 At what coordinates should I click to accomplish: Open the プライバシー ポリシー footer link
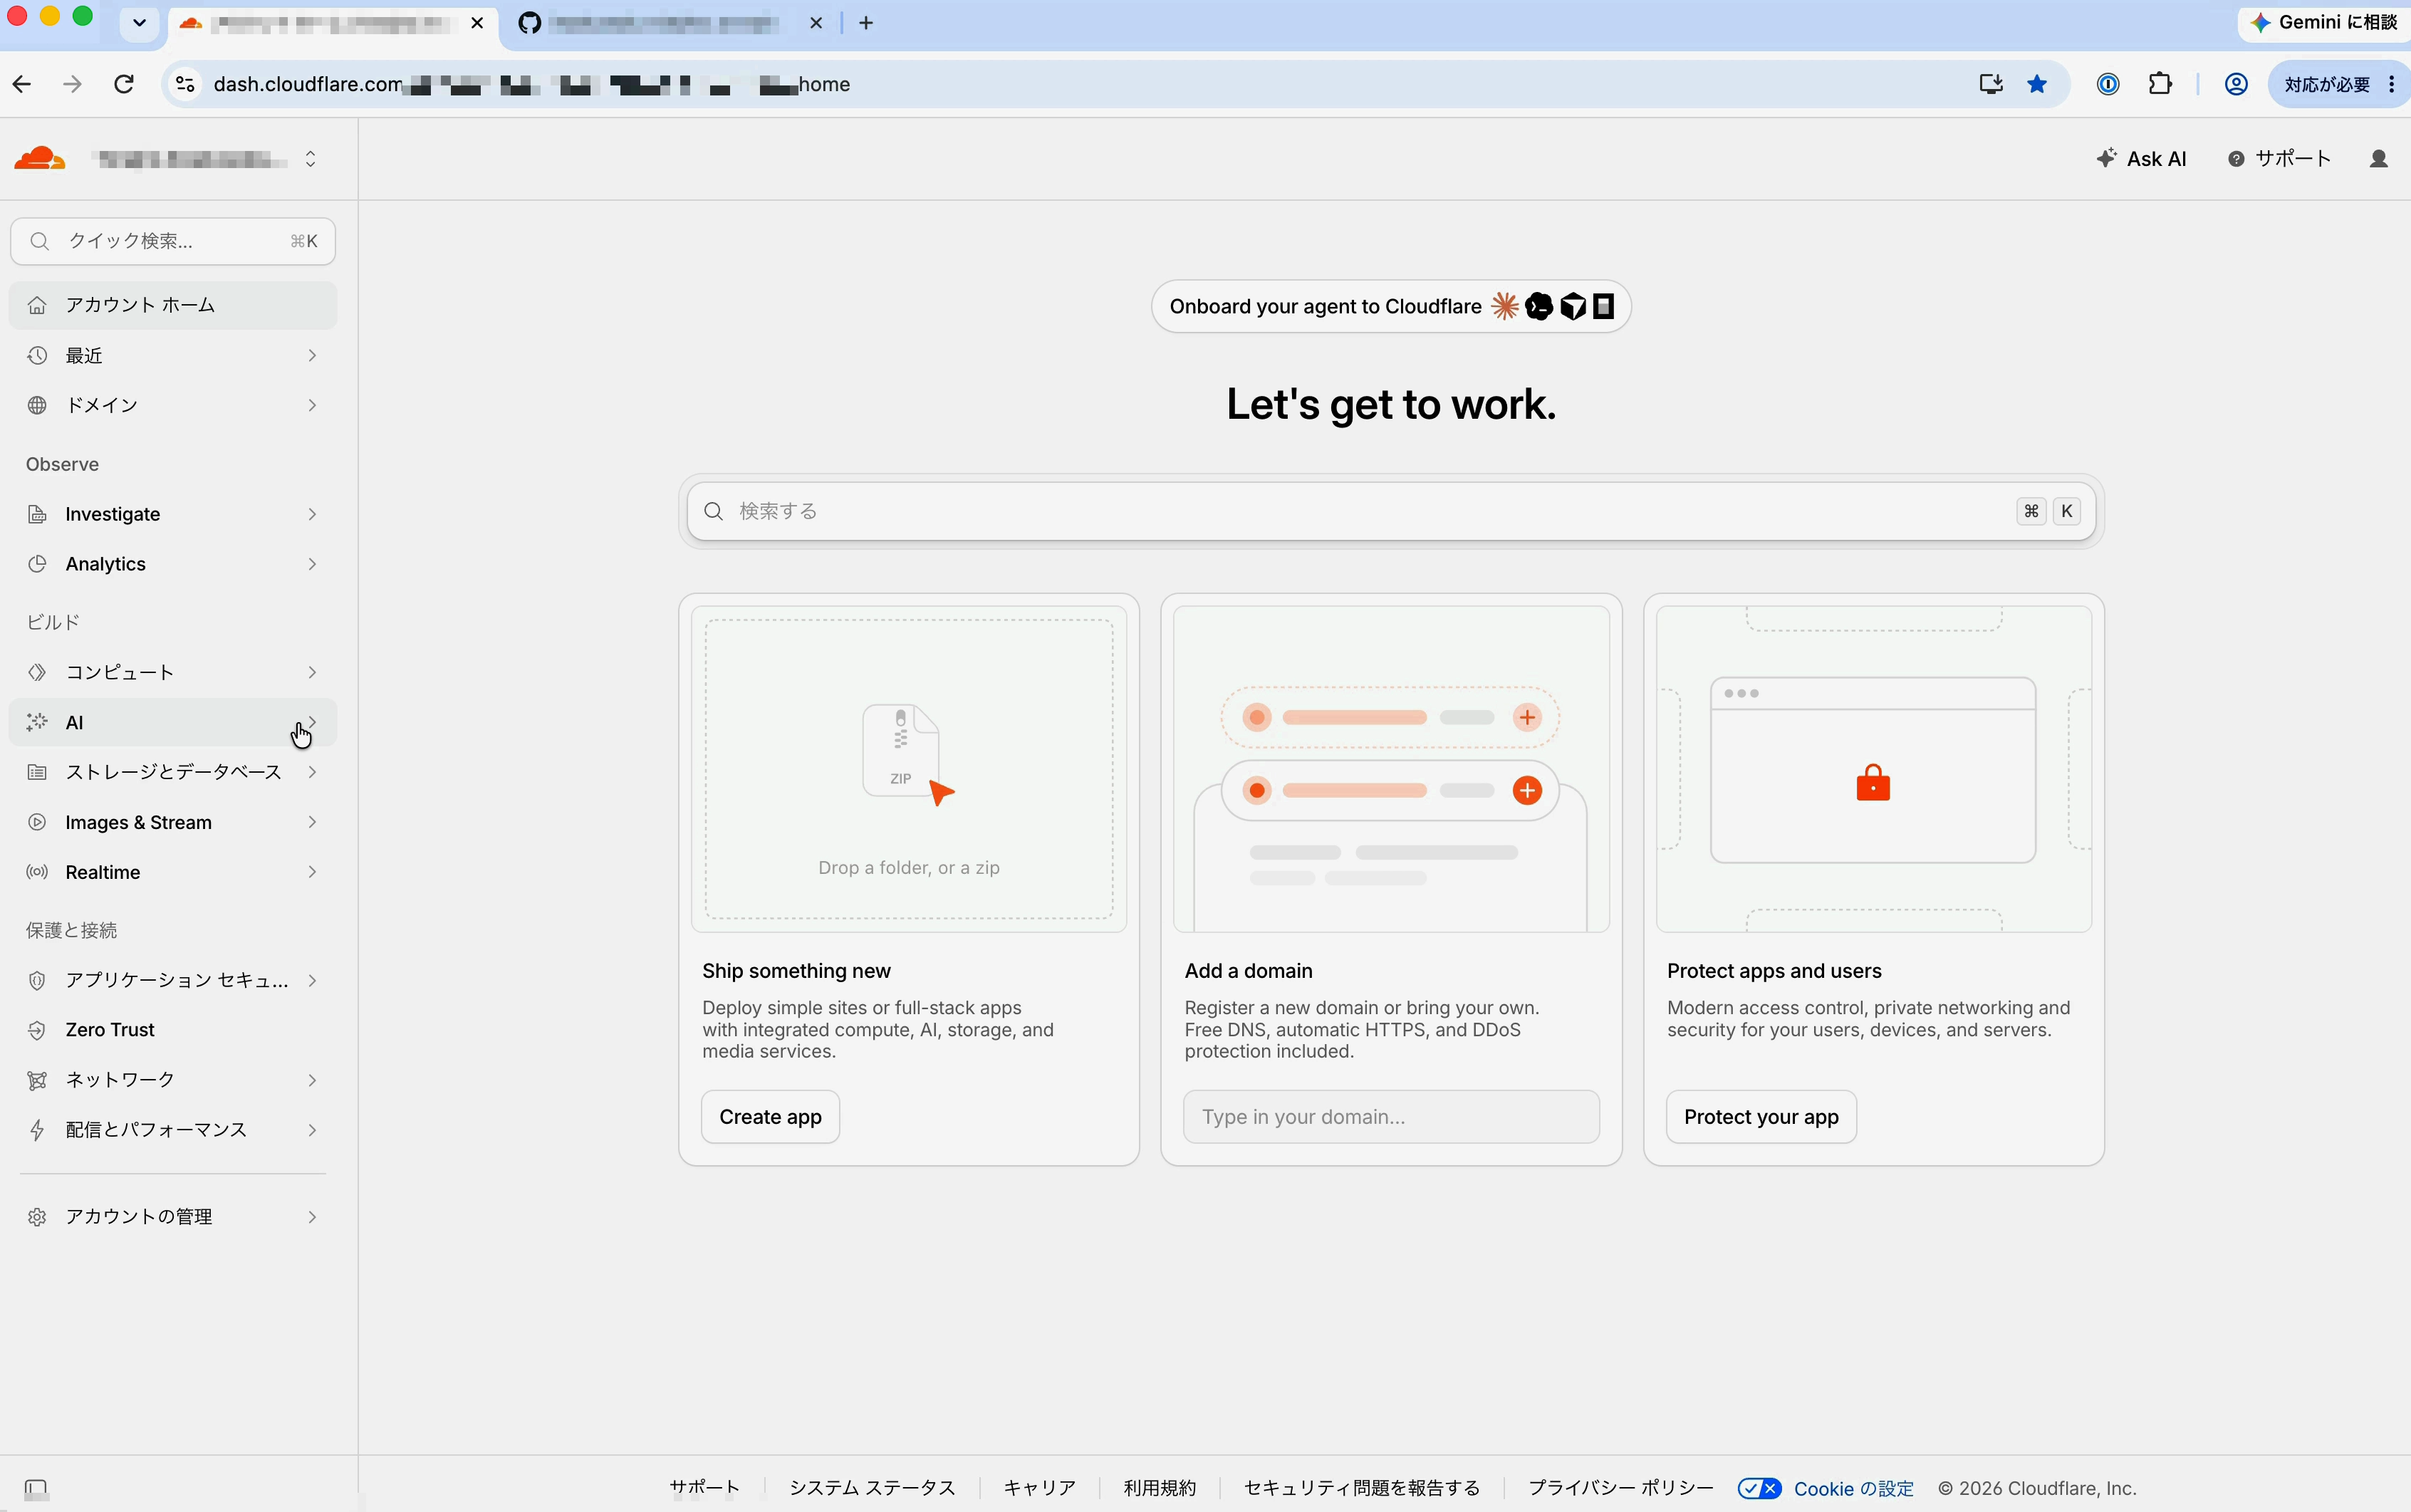pyautogui.click(x=1620, y=1488)
